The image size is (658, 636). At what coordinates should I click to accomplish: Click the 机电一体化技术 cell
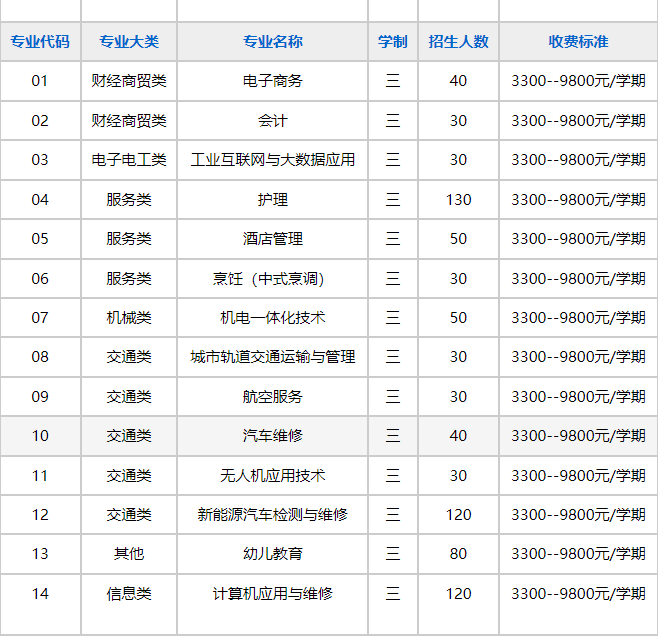(272, 318)
